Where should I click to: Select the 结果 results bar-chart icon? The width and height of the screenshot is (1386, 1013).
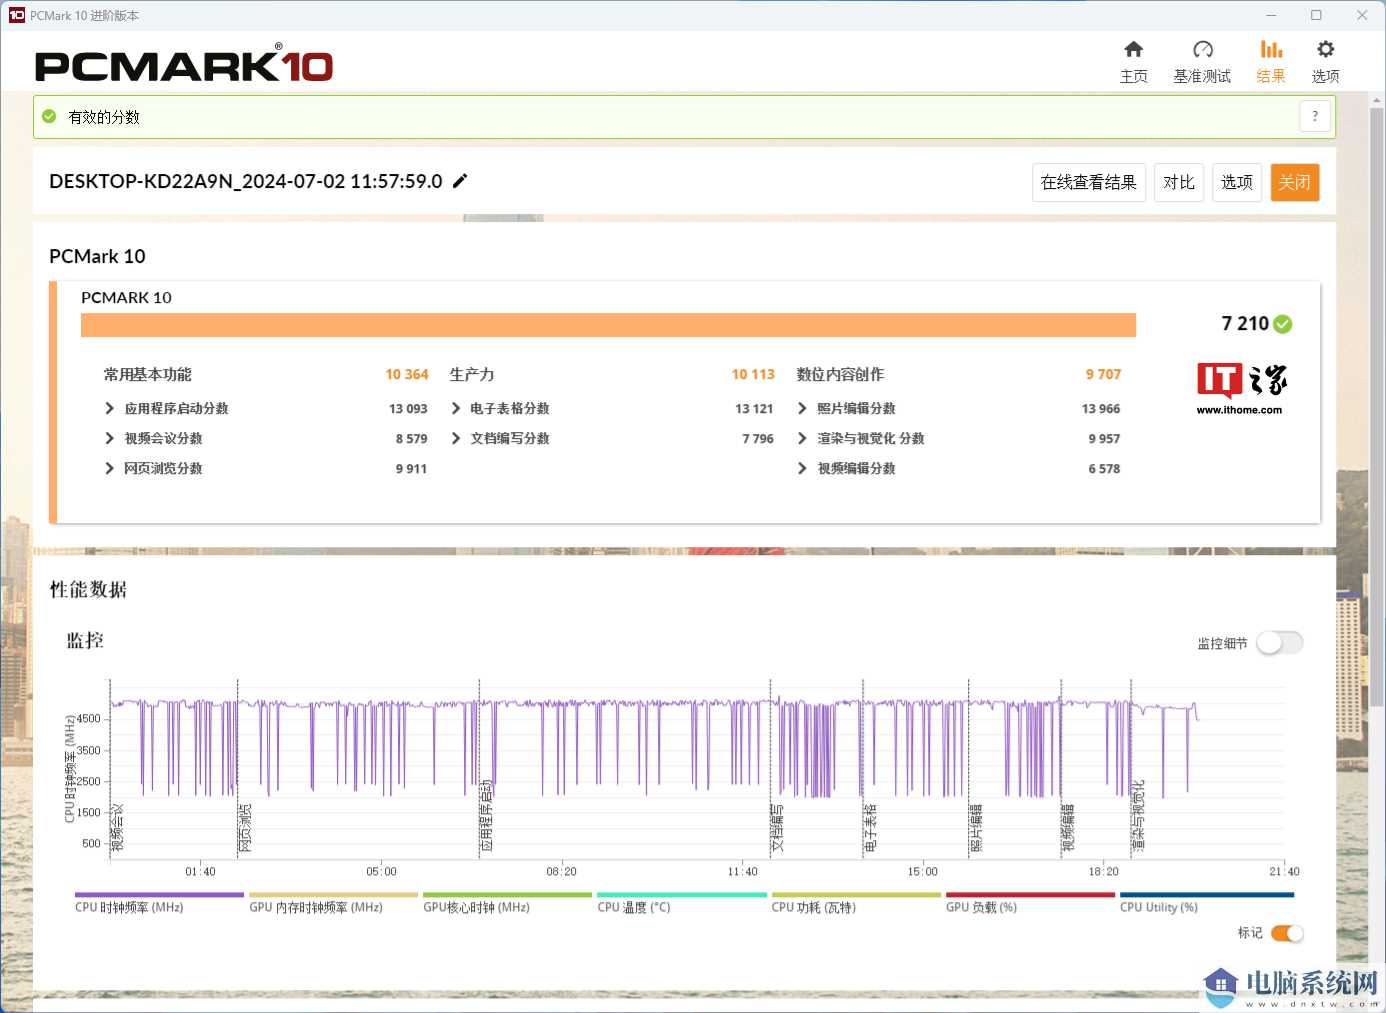(1271, 50)
